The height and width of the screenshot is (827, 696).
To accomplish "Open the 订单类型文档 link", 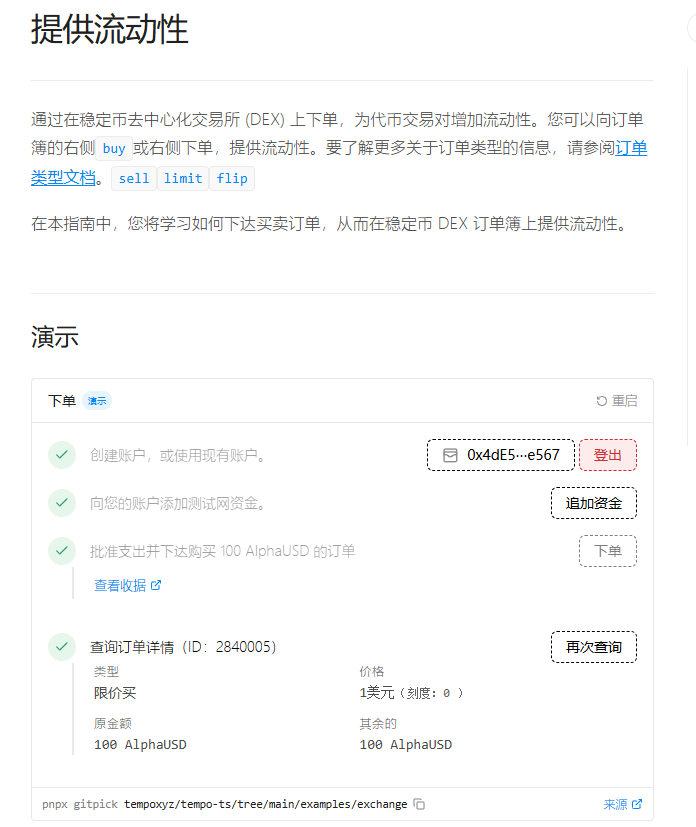I will 631,149.
